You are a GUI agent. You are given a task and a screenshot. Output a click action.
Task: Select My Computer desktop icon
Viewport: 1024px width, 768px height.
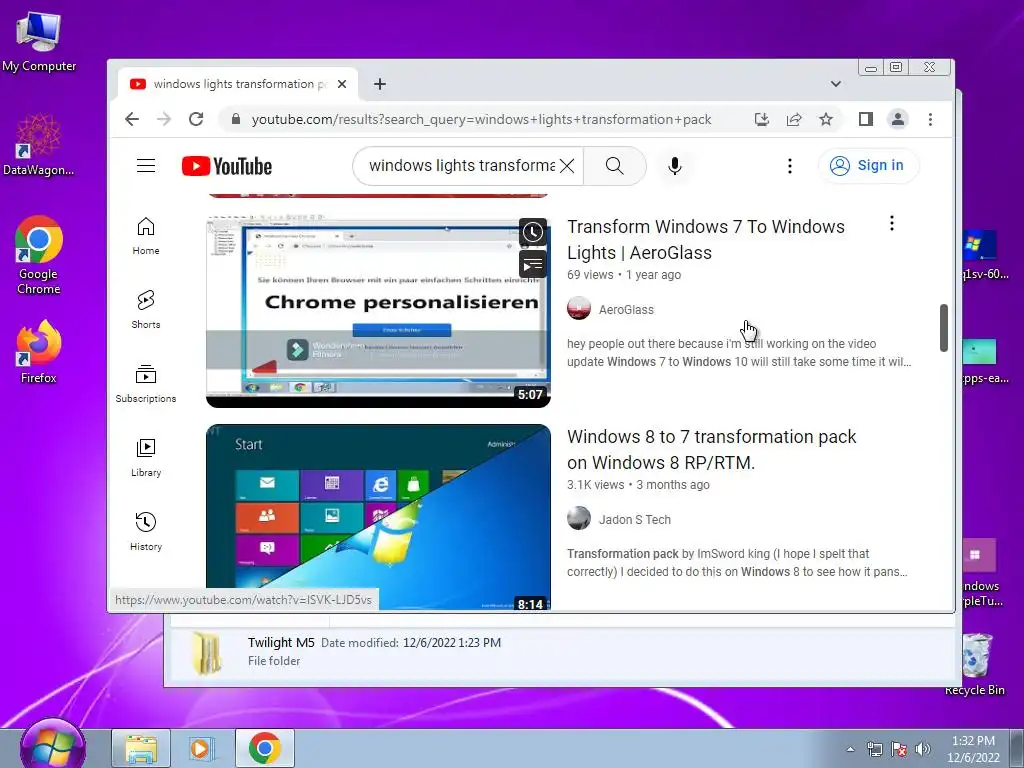(x=39, y=42)
